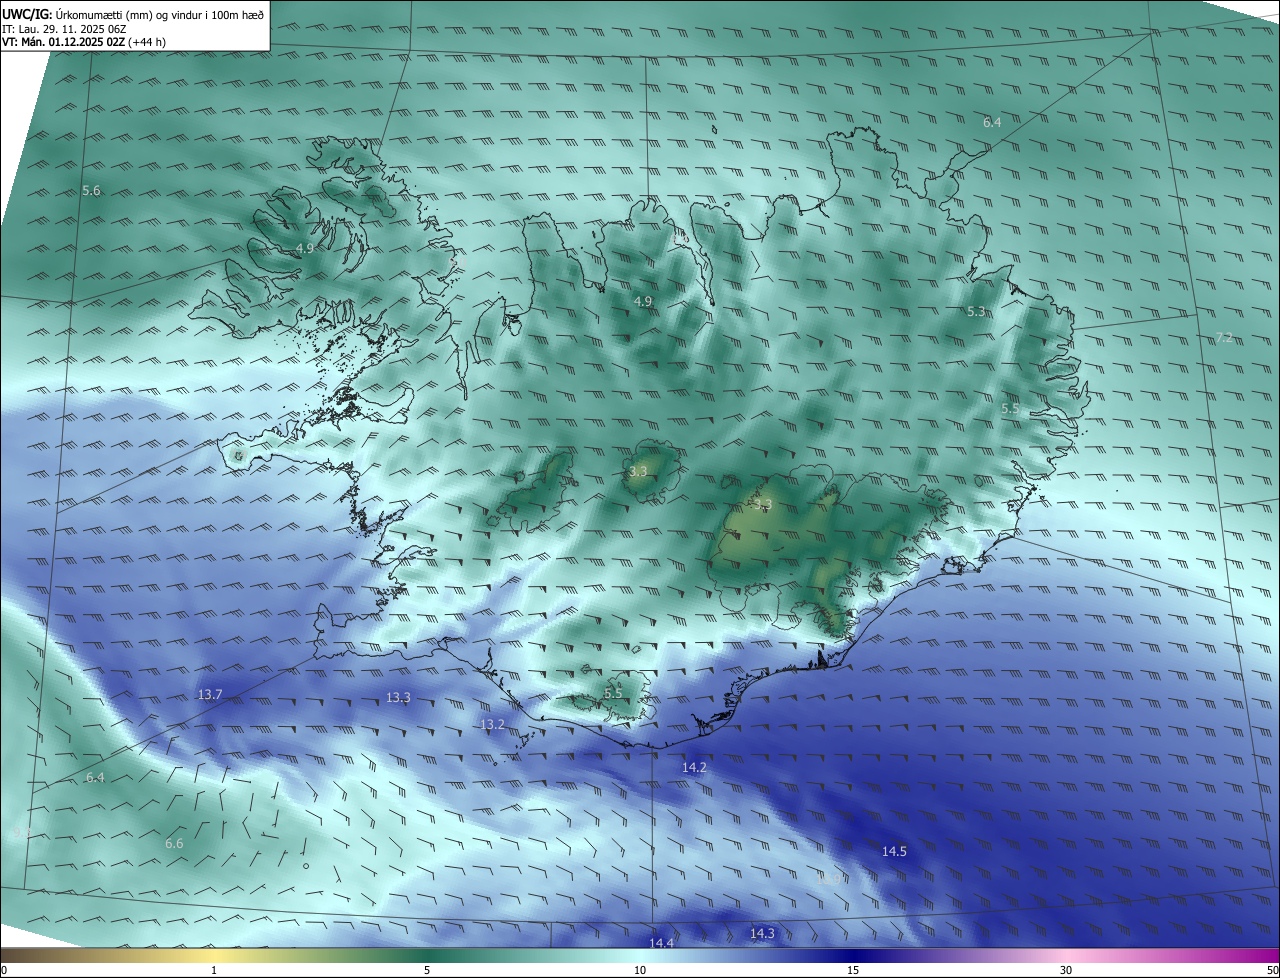Click the 5.6 value label on the map
This screenshot has width=1280, height=978.
pyautogui.click(x=91, y=190)
